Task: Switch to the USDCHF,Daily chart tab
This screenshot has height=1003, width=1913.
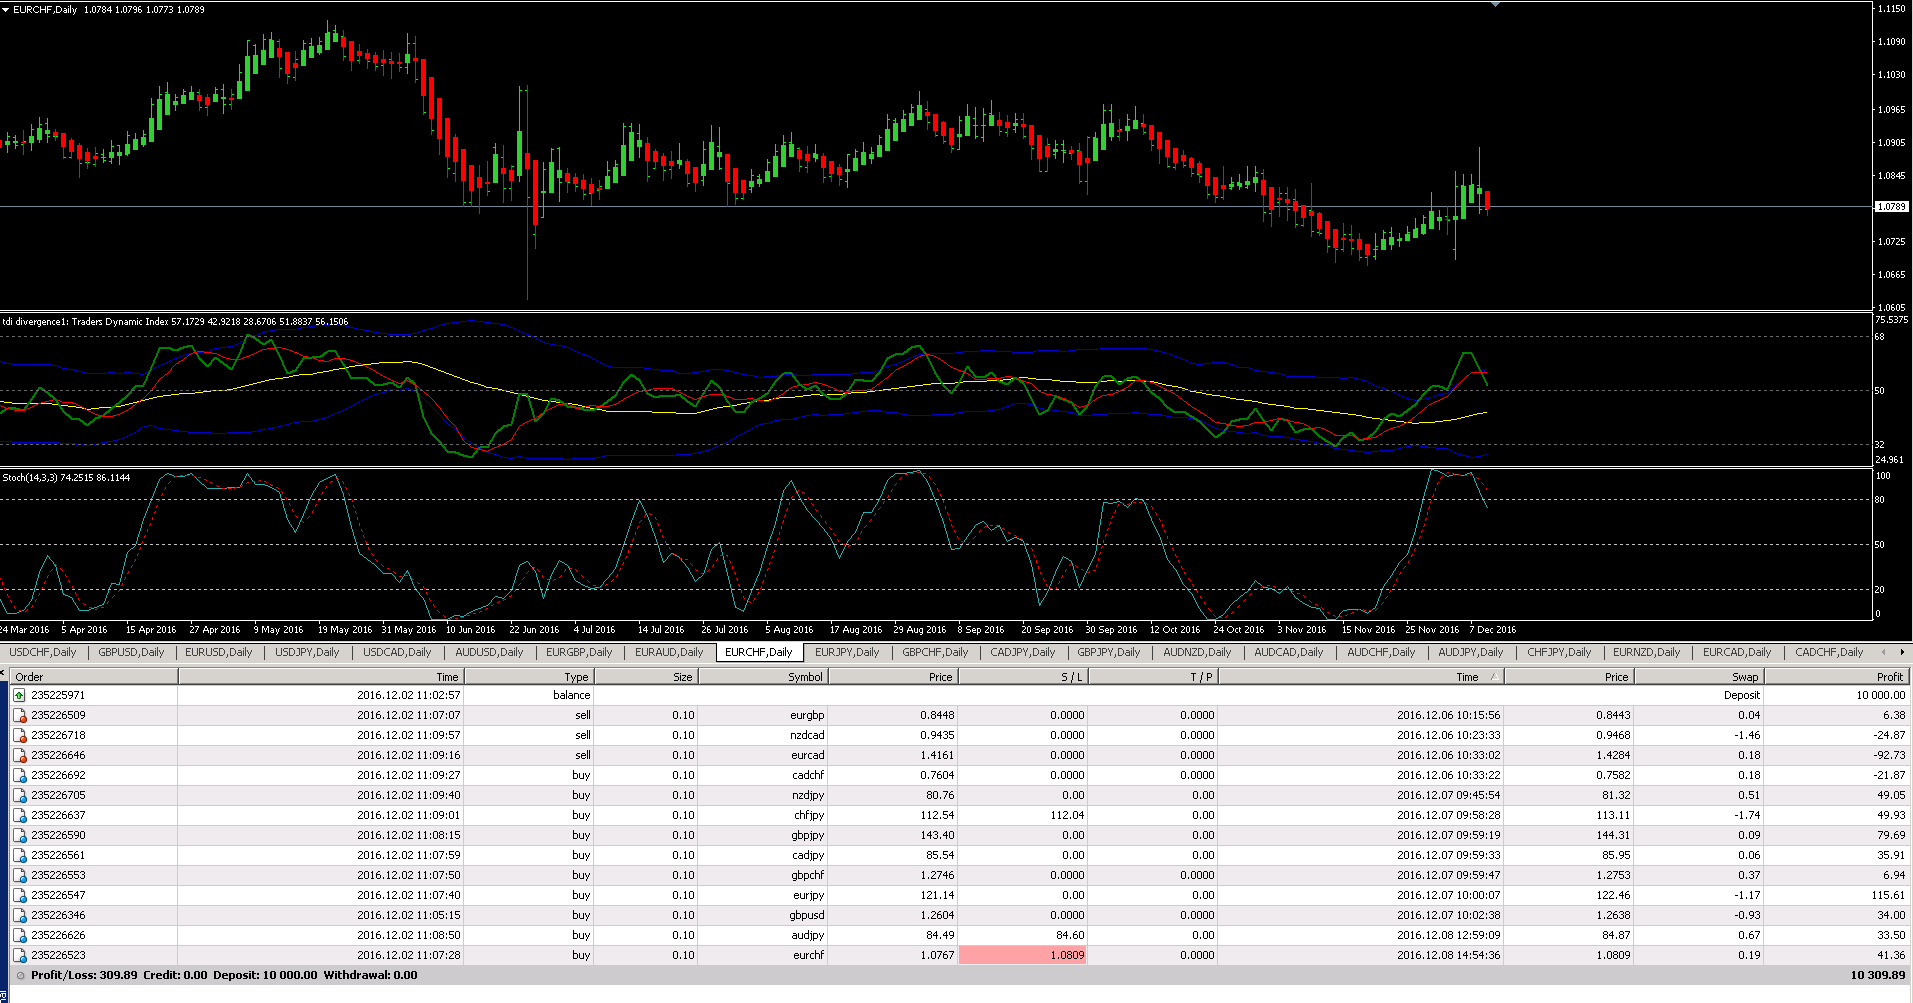Action: pyautogui.click(x=43, y=652)
